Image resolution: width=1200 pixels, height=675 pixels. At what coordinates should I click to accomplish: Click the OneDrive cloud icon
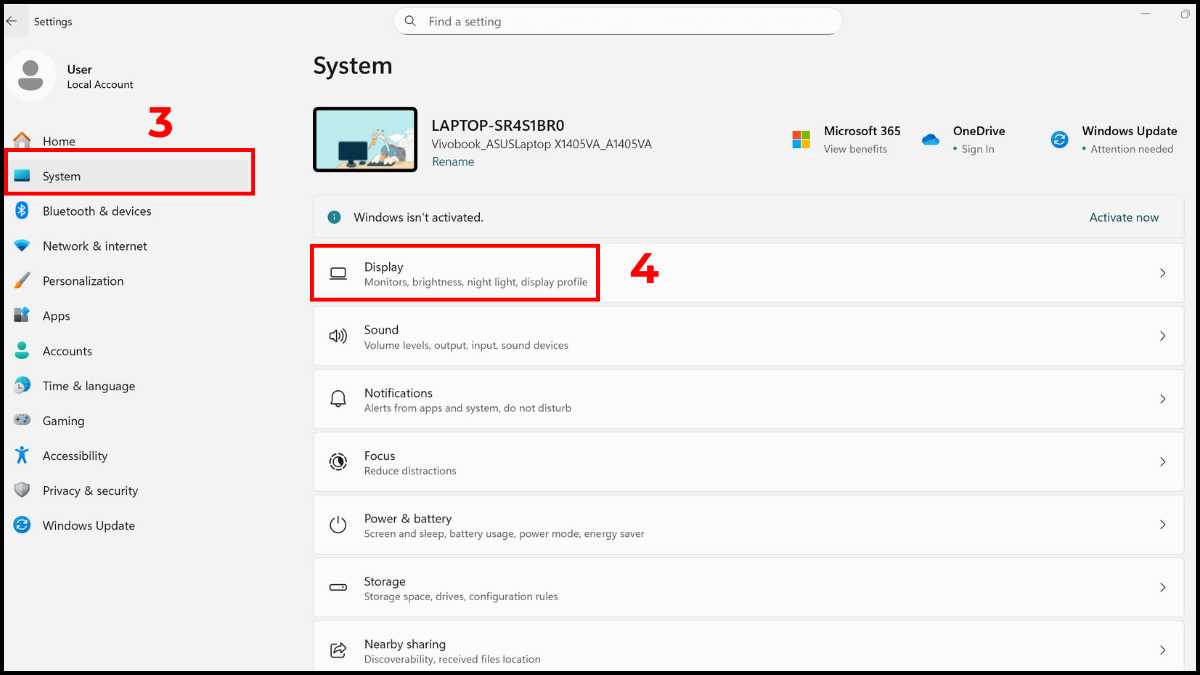tap(931, 140)
